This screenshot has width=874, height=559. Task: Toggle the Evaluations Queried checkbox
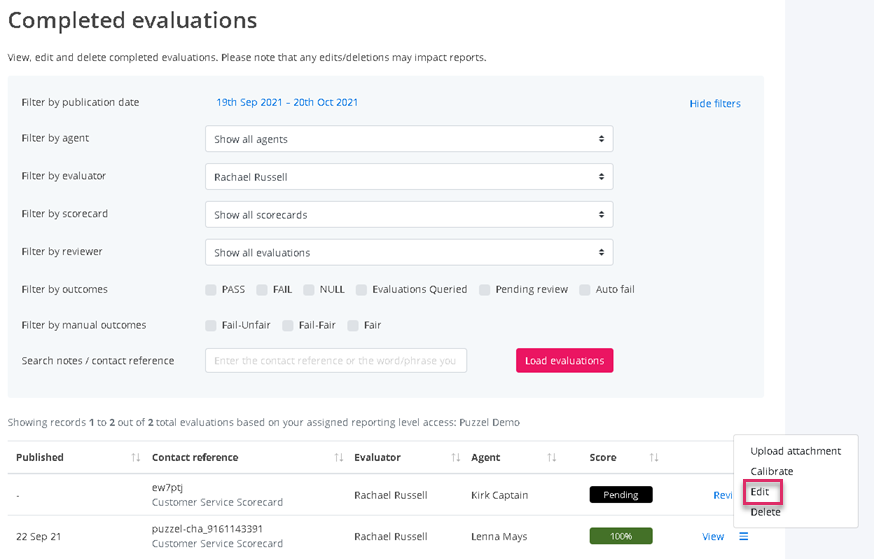click(x=361, y=290)
